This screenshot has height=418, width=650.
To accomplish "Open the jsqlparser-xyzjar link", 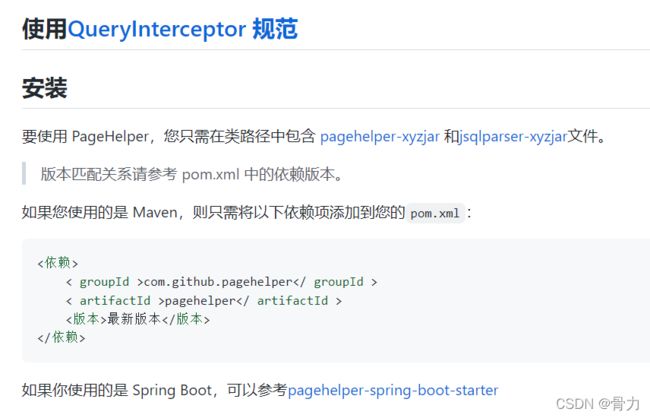I will [513, 136].
